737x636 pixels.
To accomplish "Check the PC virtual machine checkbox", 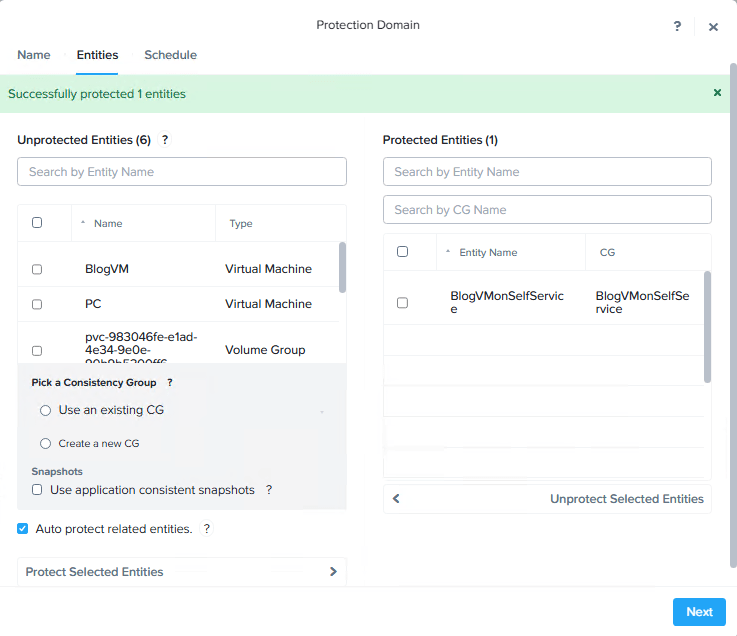I will (x=37, y=305).
